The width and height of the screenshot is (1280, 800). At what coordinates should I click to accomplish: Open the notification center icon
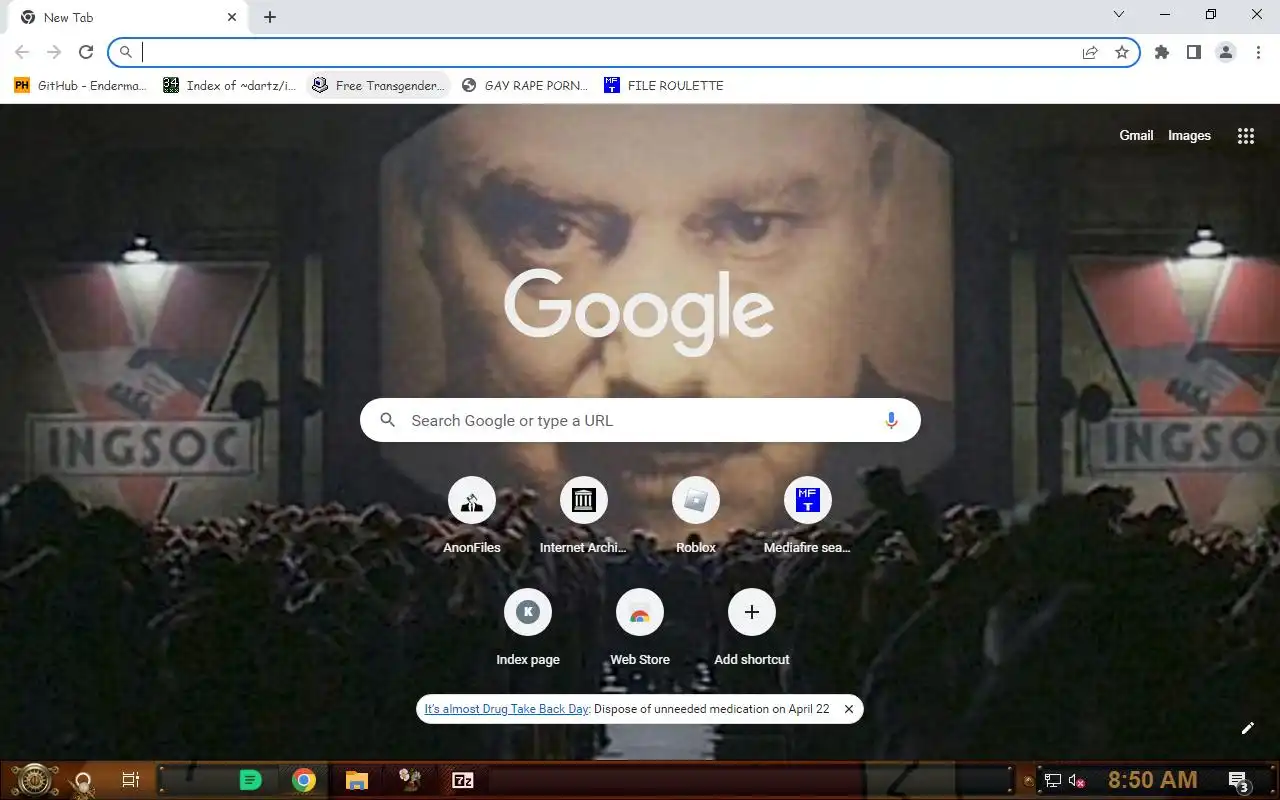point(1238,781)
